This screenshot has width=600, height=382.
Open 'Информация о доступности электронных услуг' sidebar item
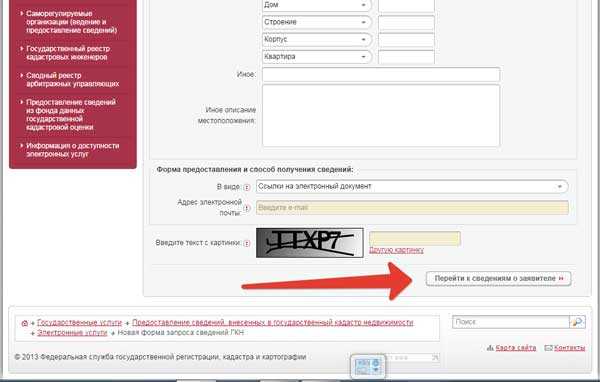[x=72, y=150]
